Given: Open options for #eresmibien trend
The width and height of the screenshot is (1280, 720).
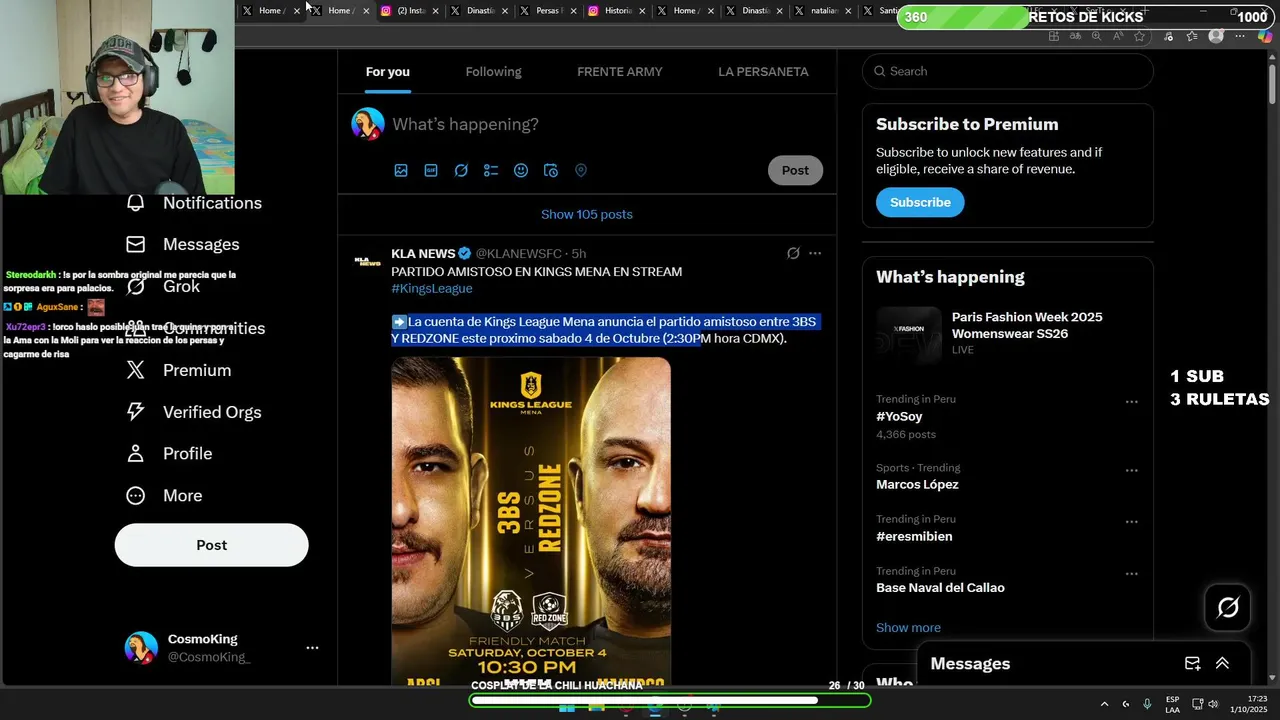Looking at the screenshot, I should point(1131,522).
